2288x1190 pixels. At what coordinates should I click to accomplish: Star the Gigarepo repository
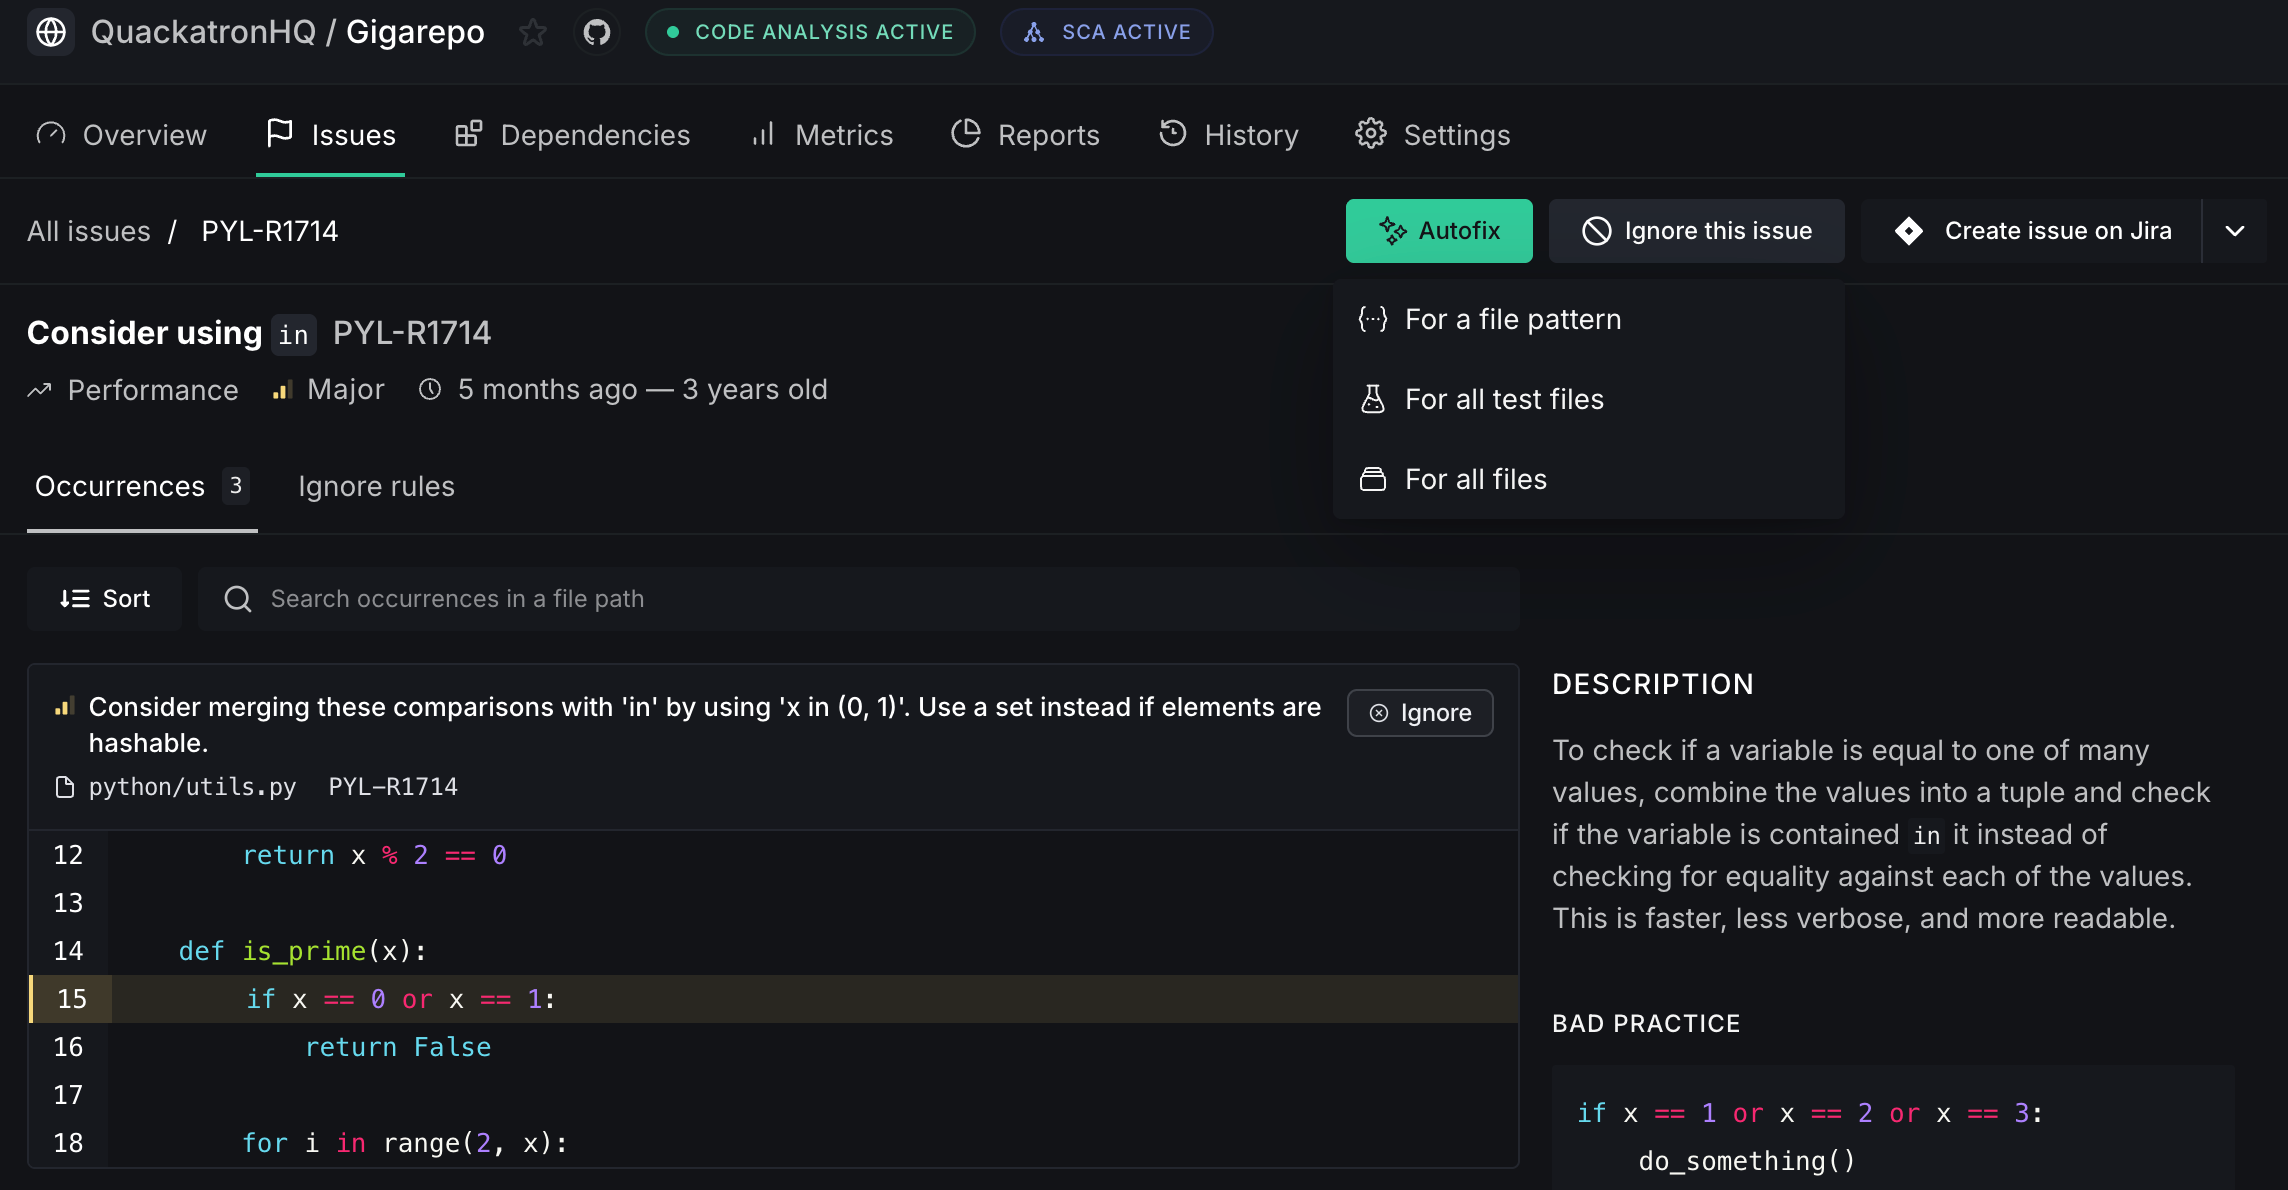[x=533, y=32]
